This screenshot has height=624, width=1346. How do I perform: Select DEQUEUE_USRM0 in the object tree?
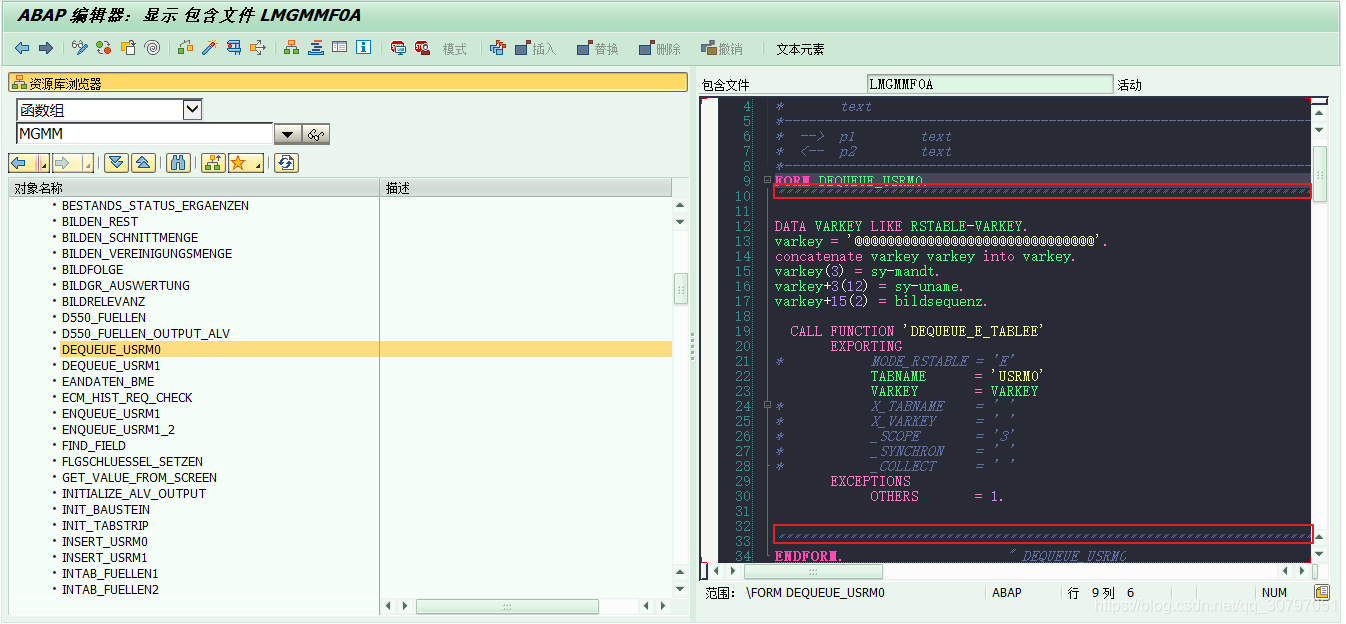[x=111, y=350]
